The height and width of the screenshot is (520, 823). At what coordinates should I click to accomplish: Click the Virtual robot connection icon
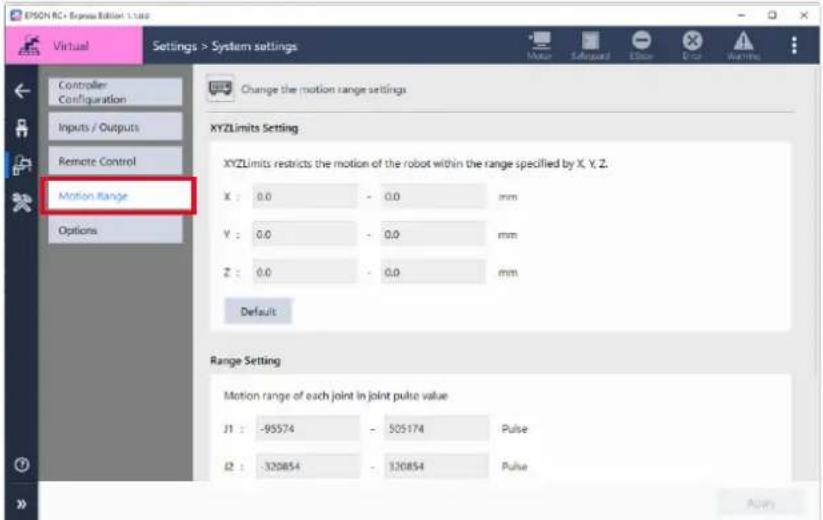pyautogui.click(x=29, y=46)
